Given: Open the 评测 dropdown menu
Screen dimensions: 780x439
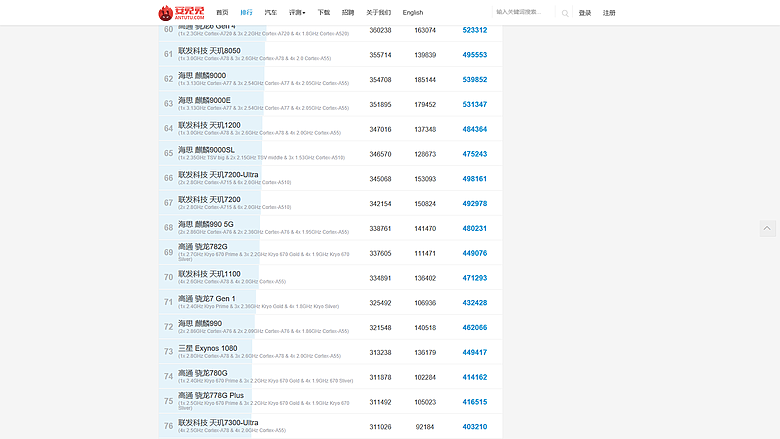Looking at the screenshot, I should 297,12.
